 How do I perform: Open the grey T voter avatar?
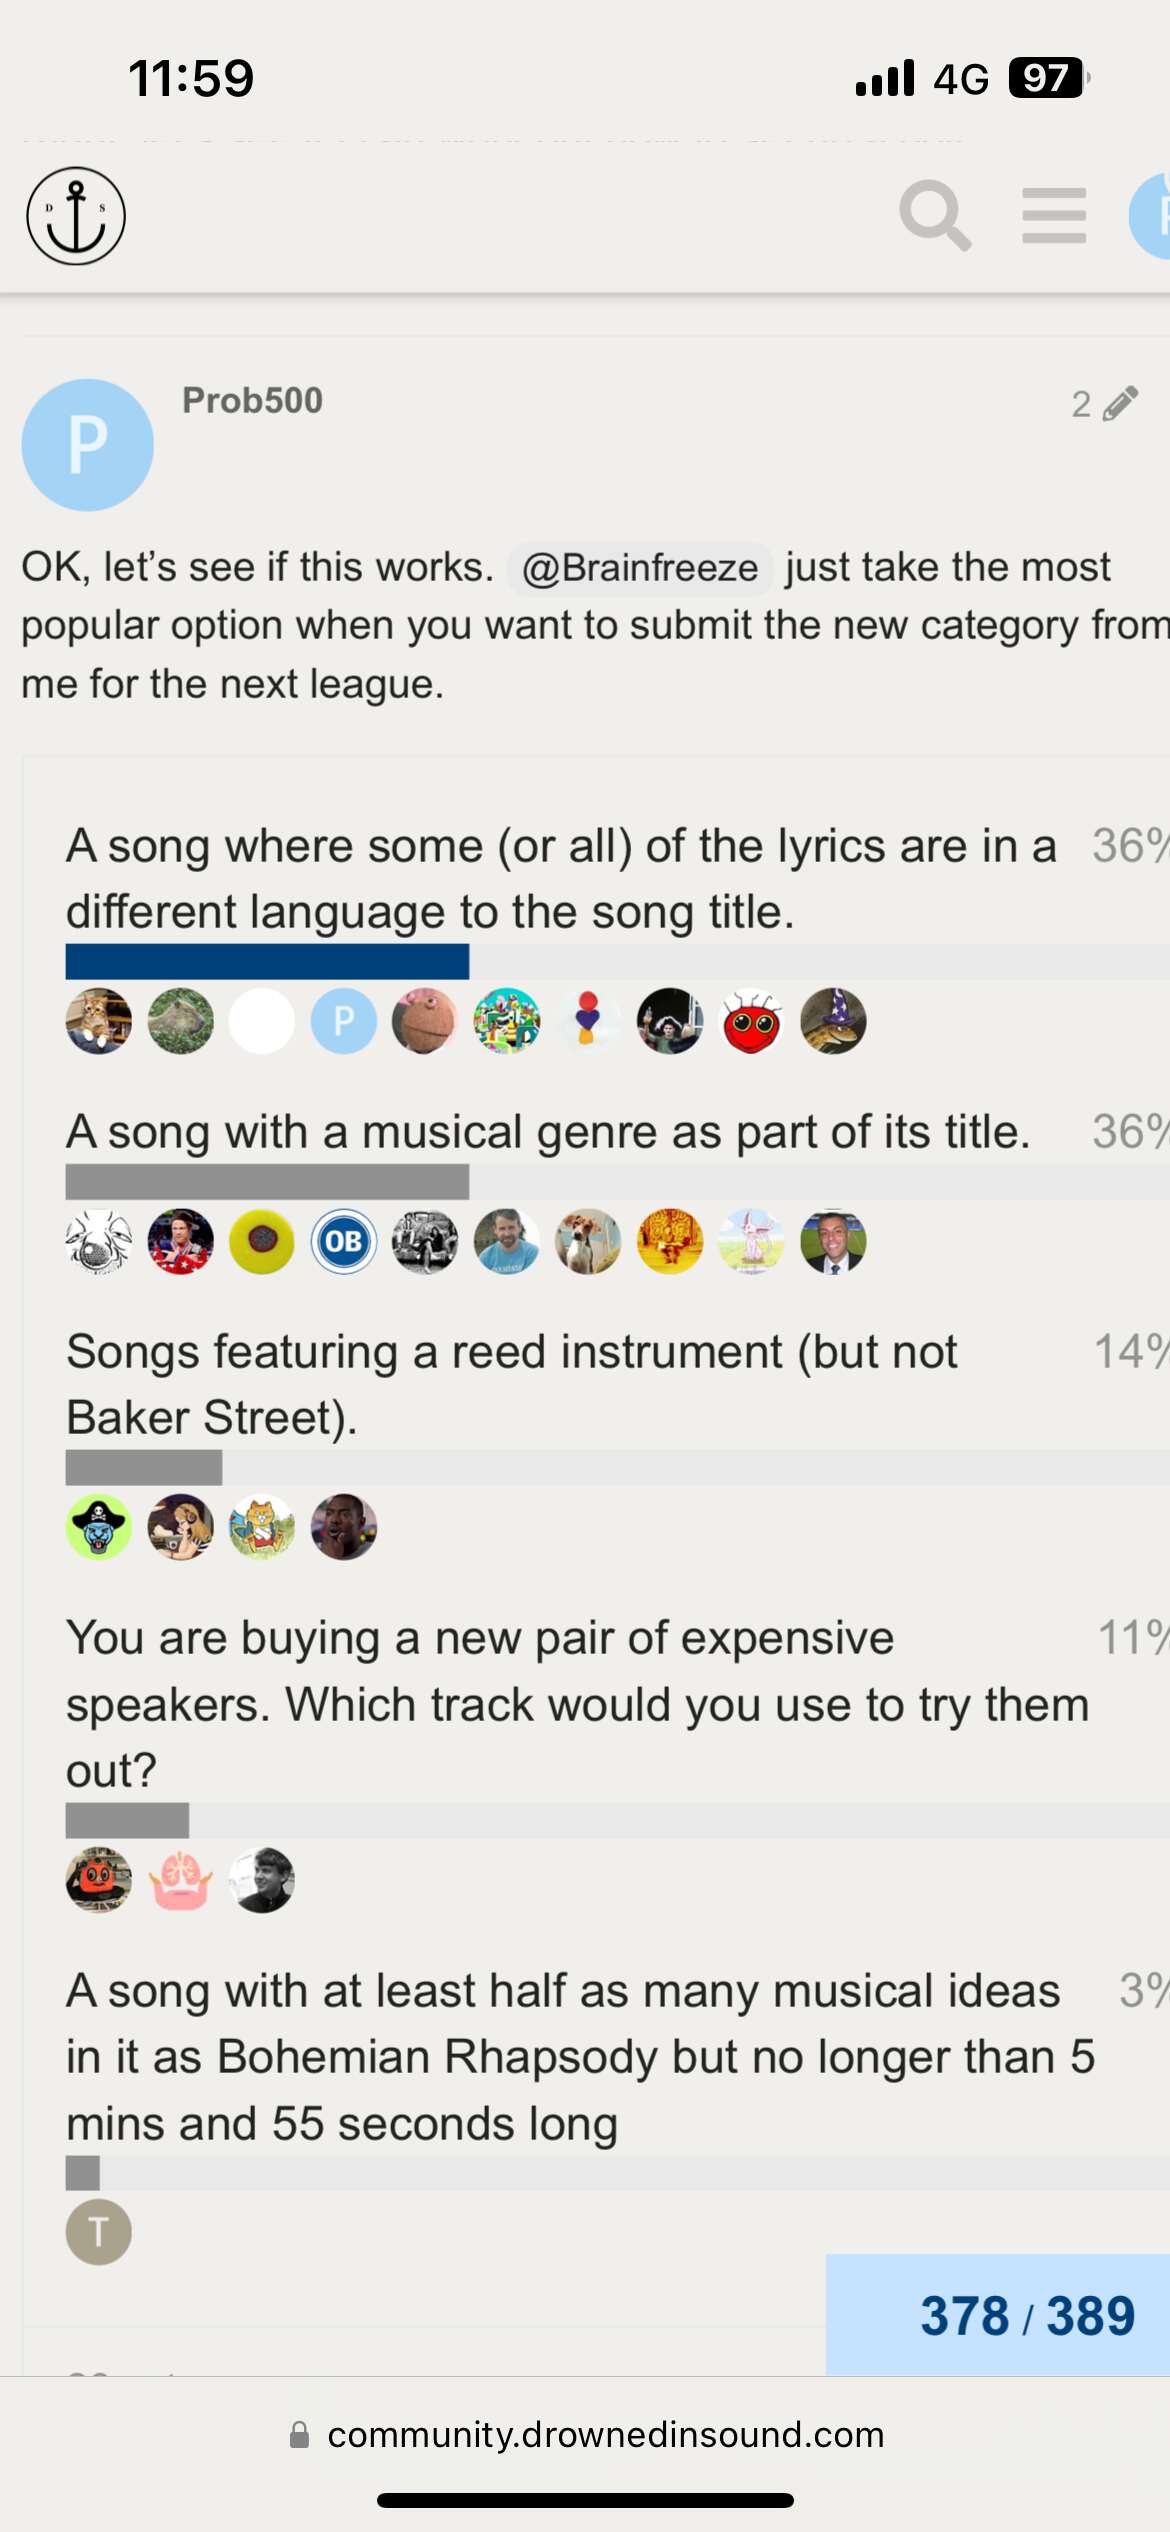point(99,2232)
